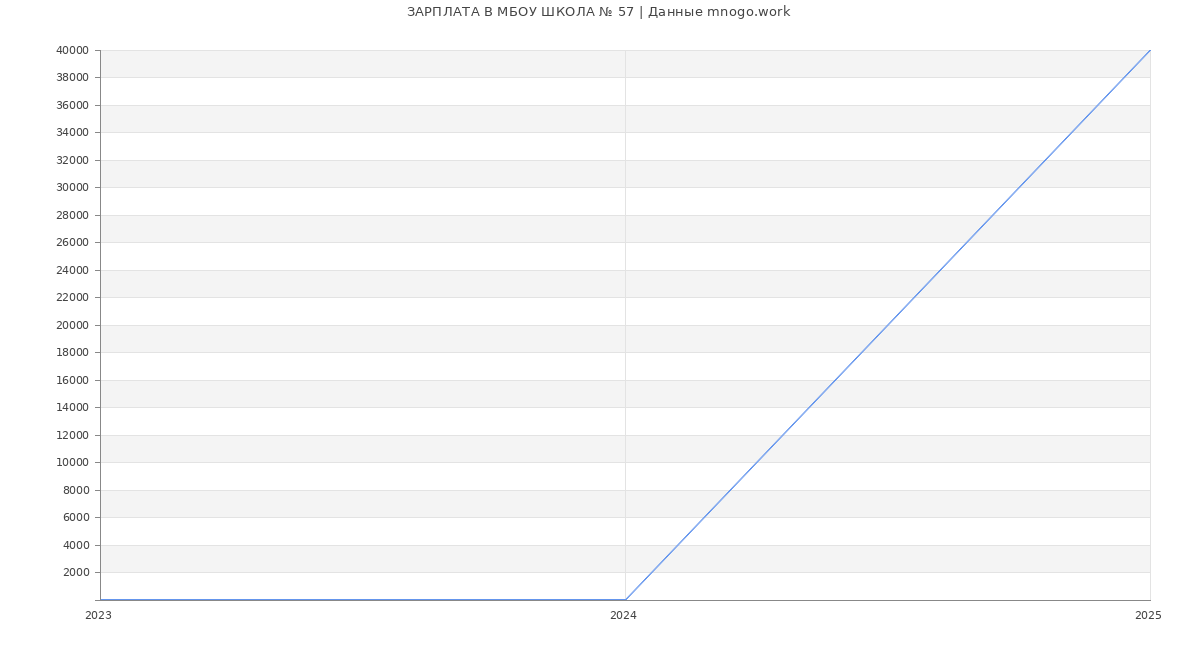The height and width of the screenshot is (650, 1200).
Task: Click the 16000 y-axis label
Action: point(72,380)
